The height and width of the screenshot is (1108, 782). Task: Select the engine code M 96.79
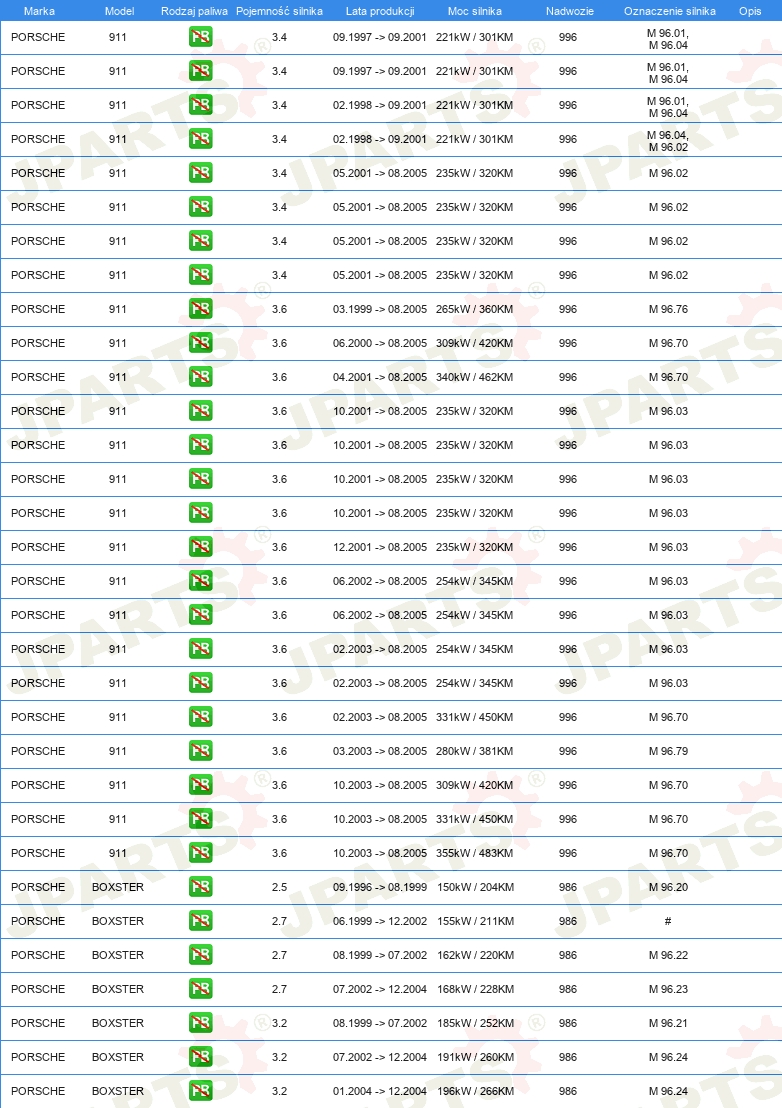pos(668,751)
